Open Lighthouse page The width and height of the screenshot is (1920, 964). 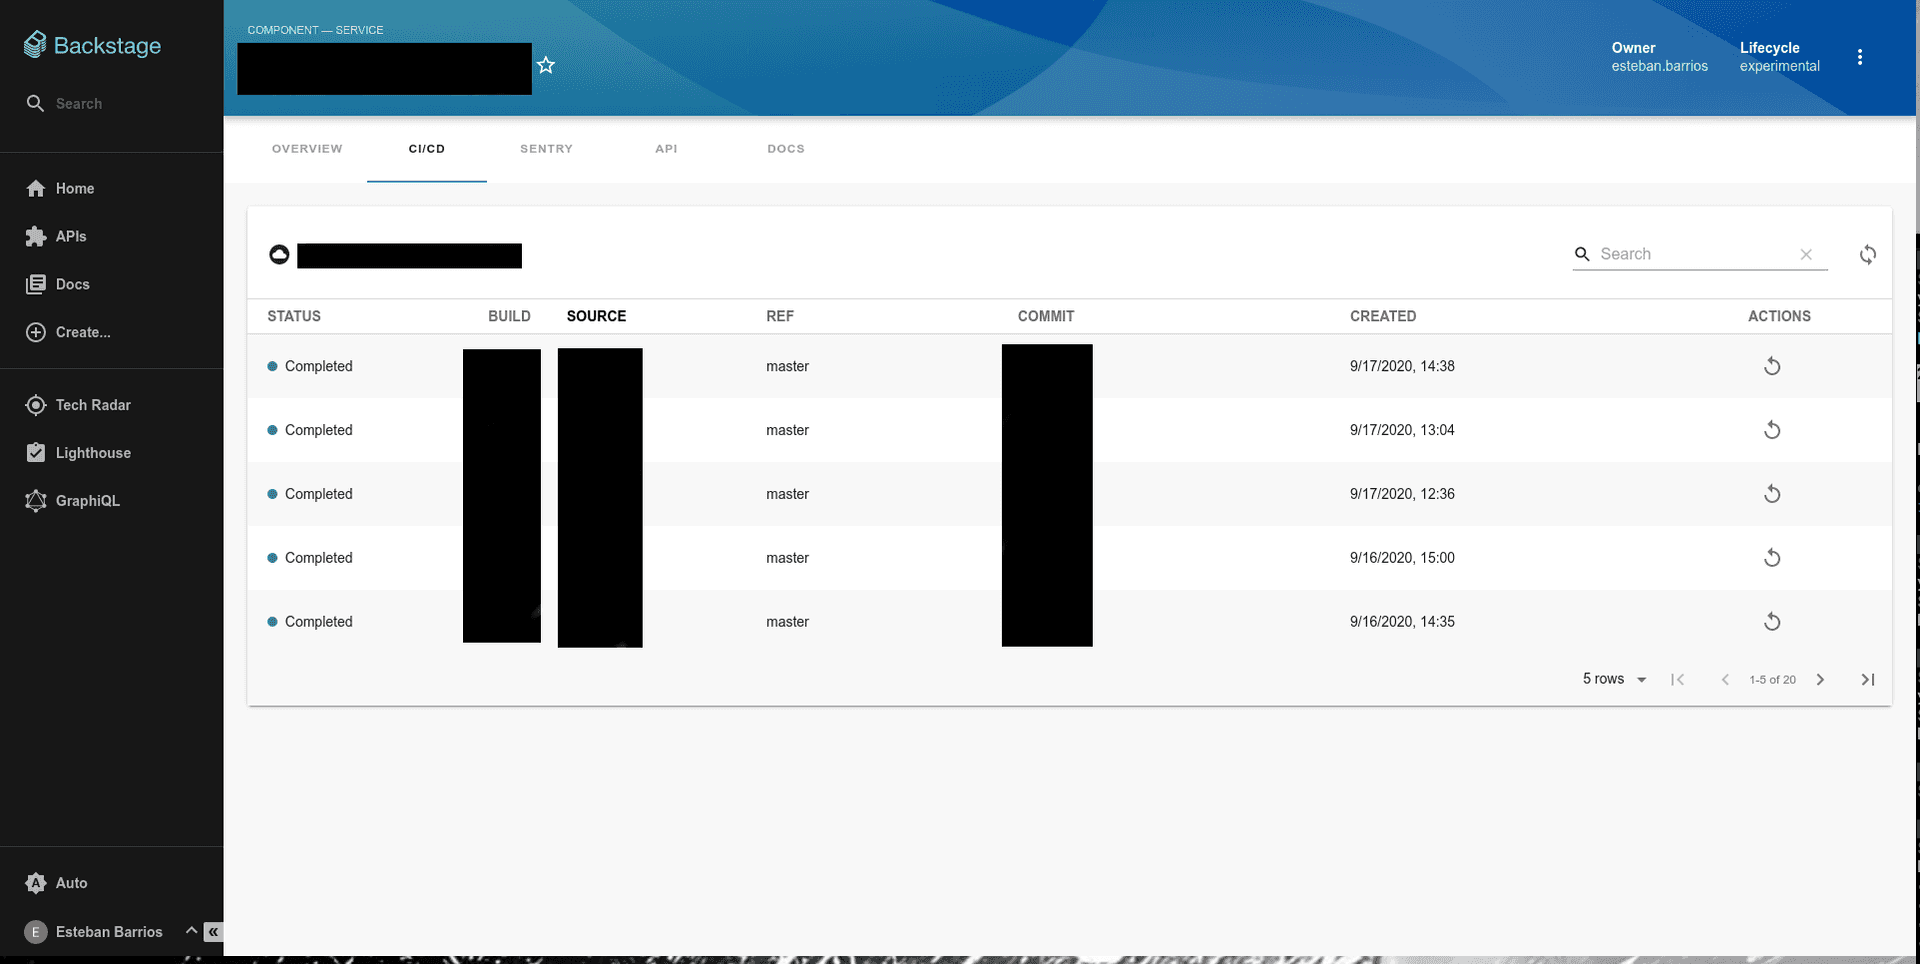[x=78, y=453]
